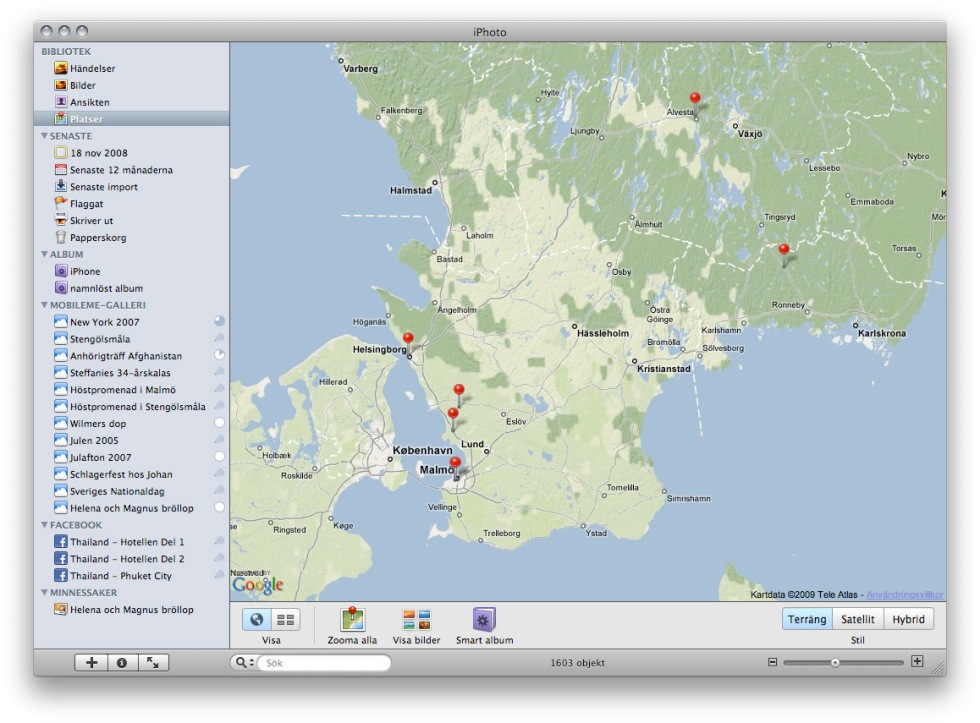Select Ansikten in the sidebar

[89, 102]
